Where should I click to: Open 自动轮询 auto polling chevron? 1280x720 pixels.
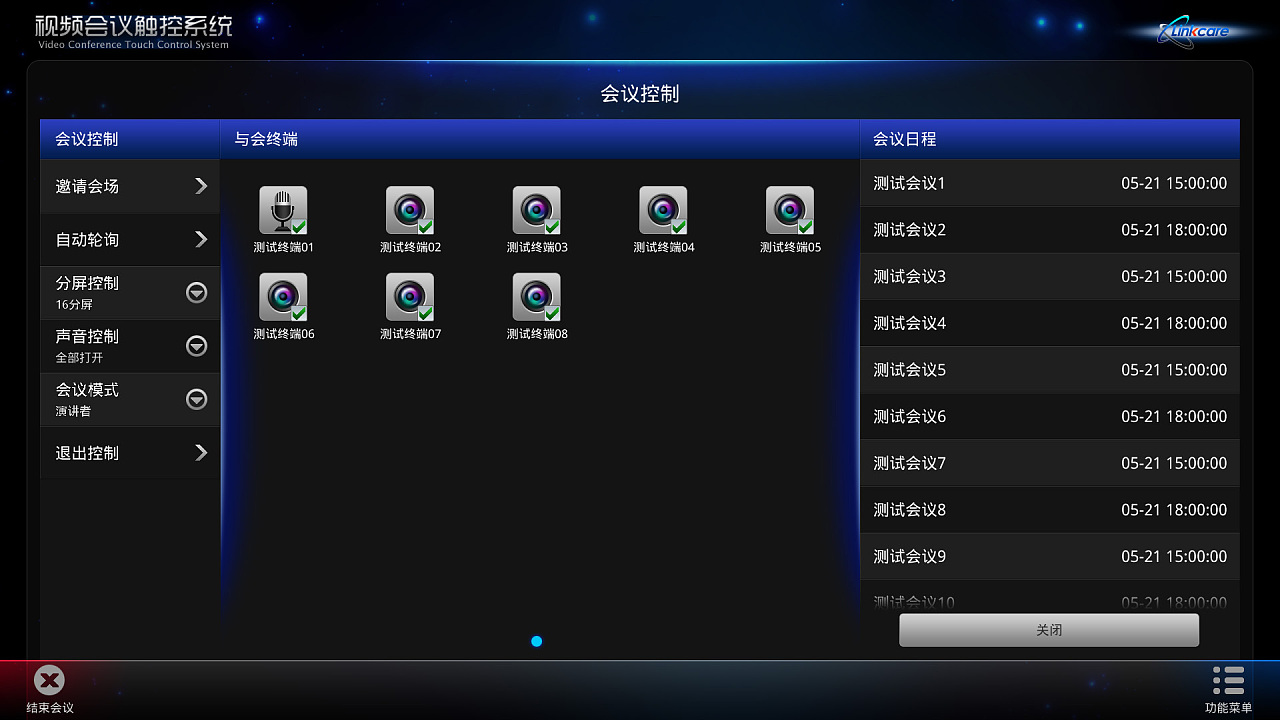pyautogui.click(x=201, y=239)
